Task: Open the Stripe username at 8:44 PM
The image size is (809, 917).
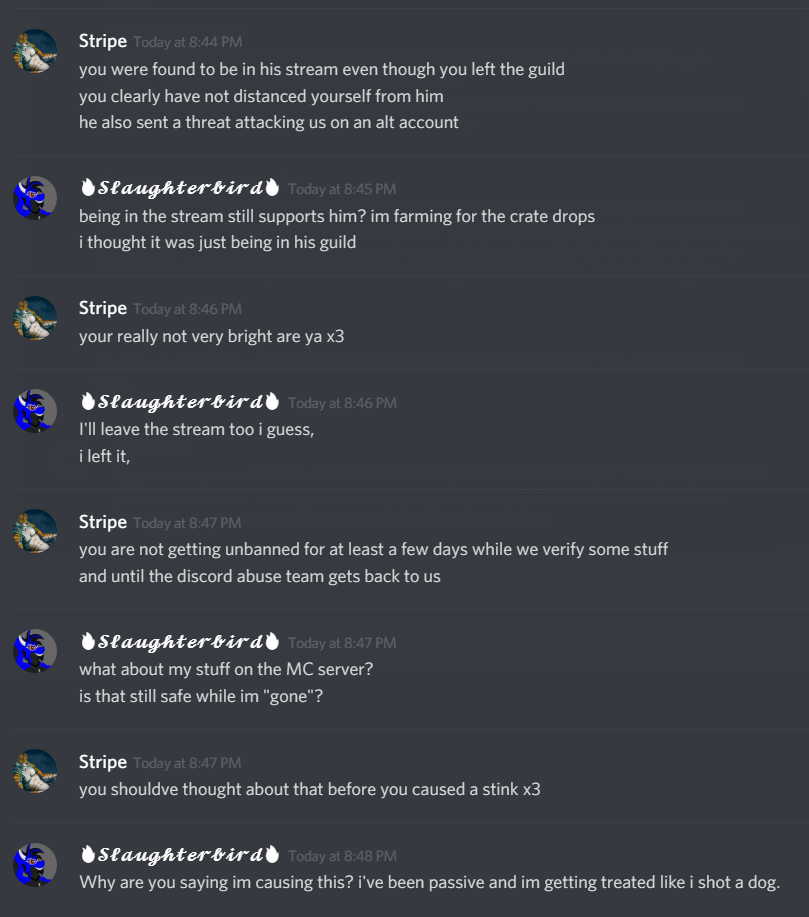Action: point(103,42)
